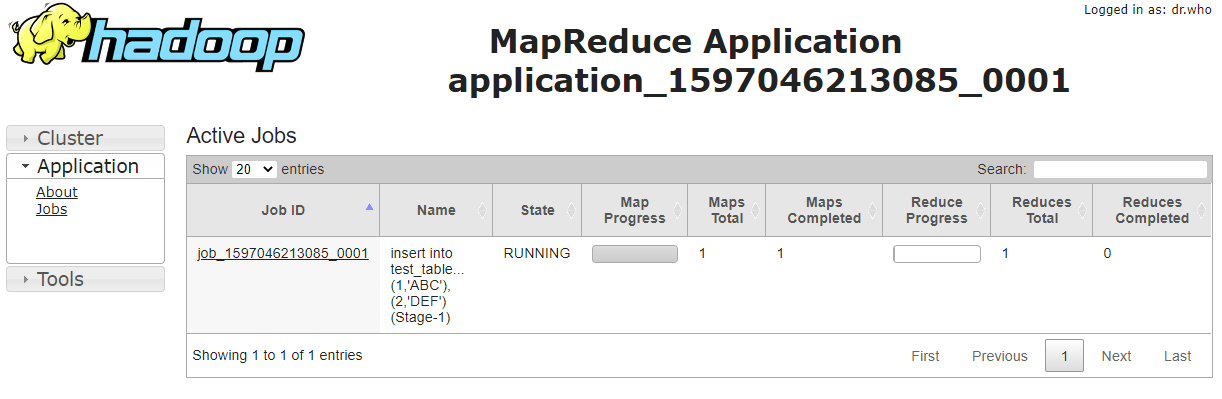Viewport: 1222px width, 399px height.
Task: Go to Previous page
Action: pos(1000,356)
